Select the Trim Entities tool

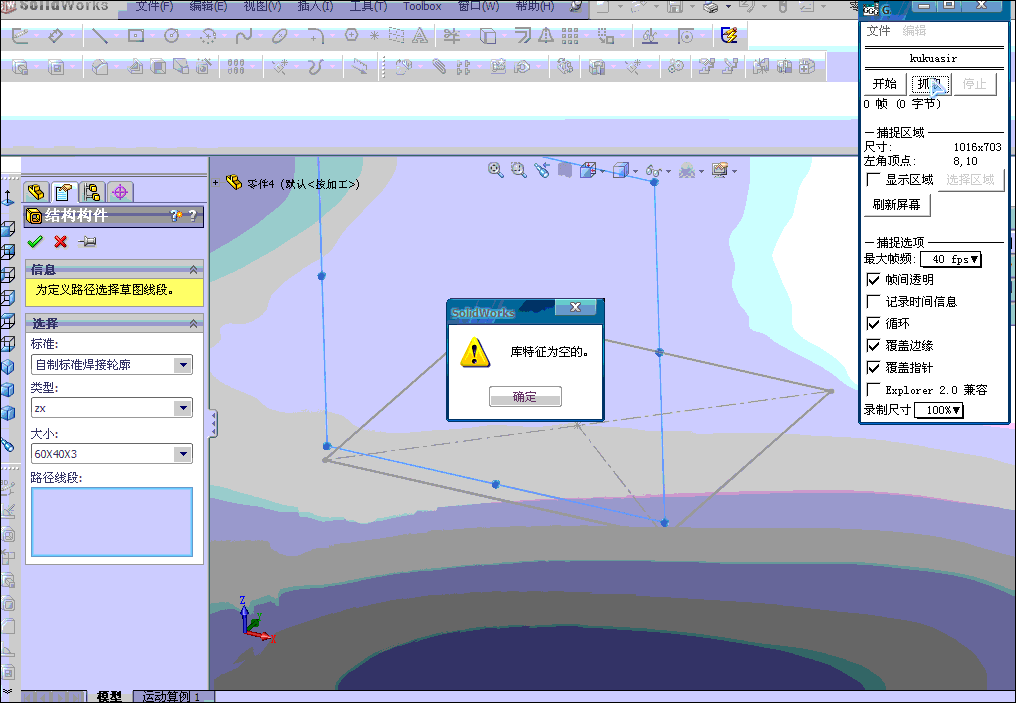click(x=452, y=36)
